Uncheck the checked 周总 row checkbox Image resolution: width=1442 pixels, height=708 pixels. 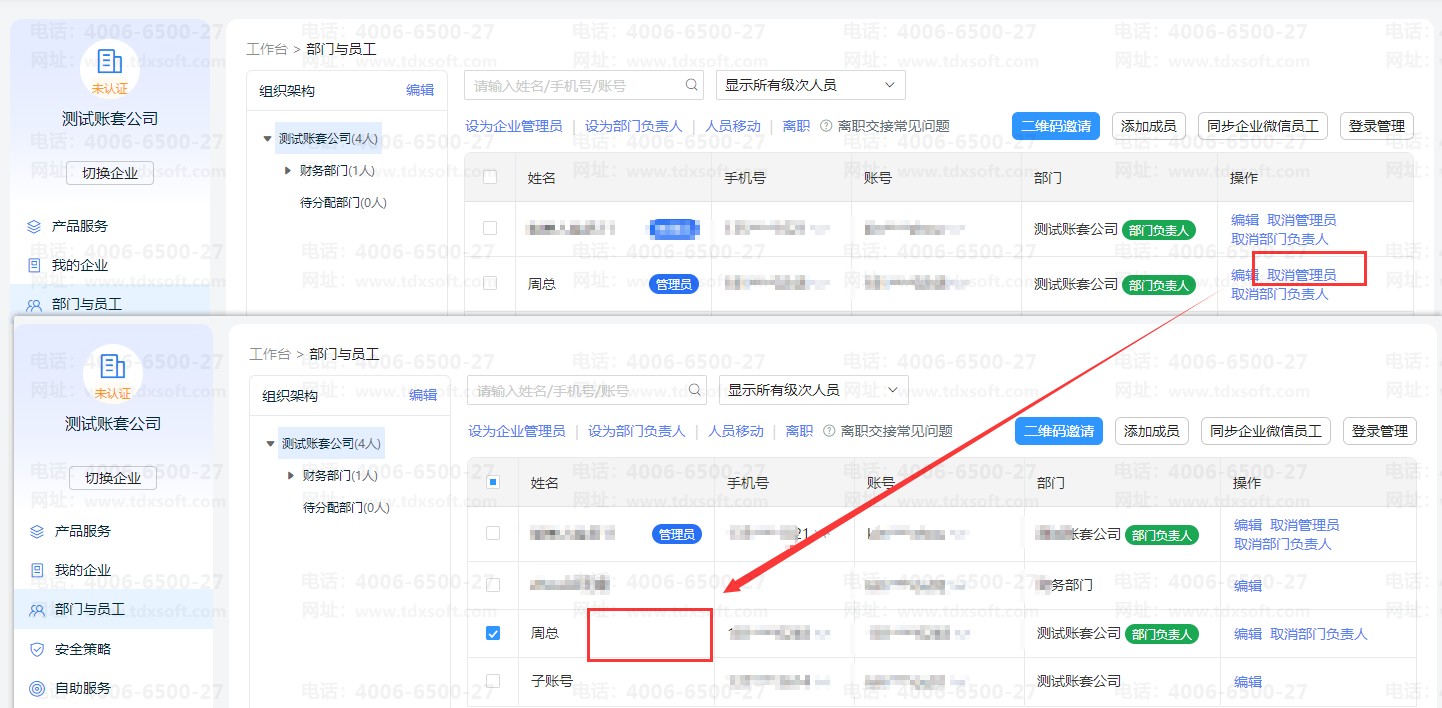coord(493,633)
